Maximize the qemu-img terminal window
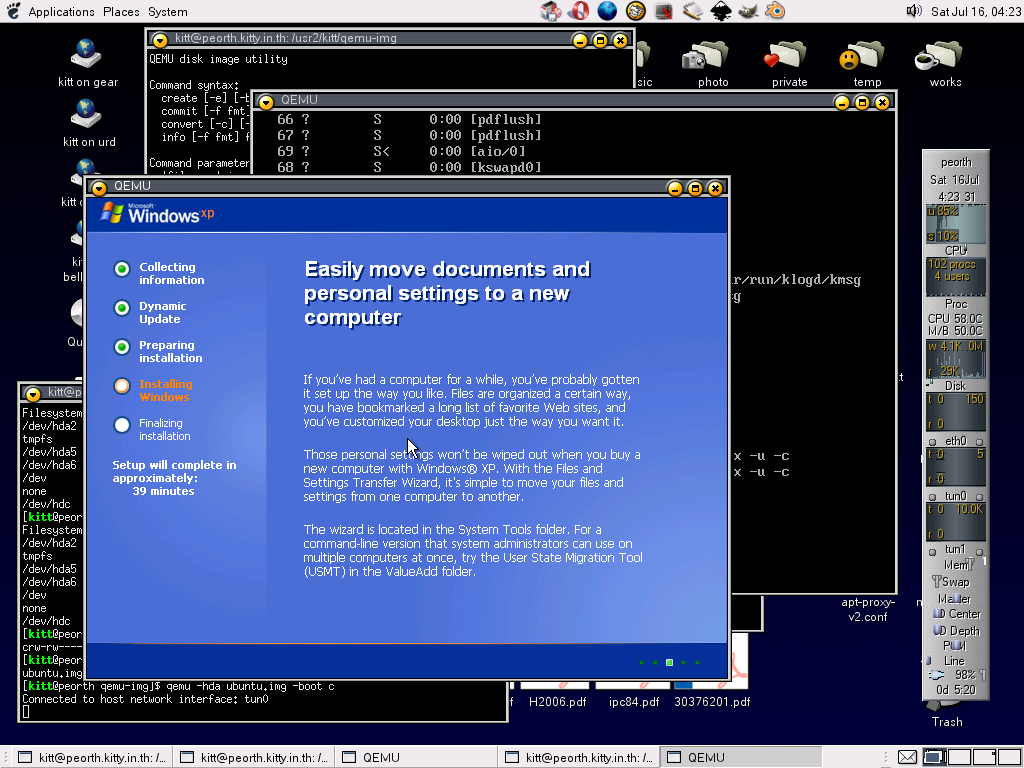The width and height of the screenshot is (1024, 768). click(x=600, y=40)
